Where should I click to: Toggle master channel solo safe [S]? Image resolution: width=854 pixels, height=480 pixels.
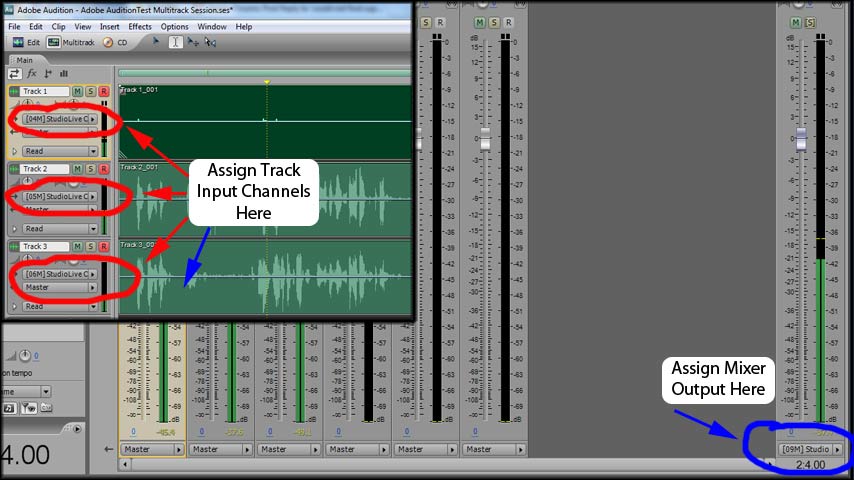(x=810, y=22)
